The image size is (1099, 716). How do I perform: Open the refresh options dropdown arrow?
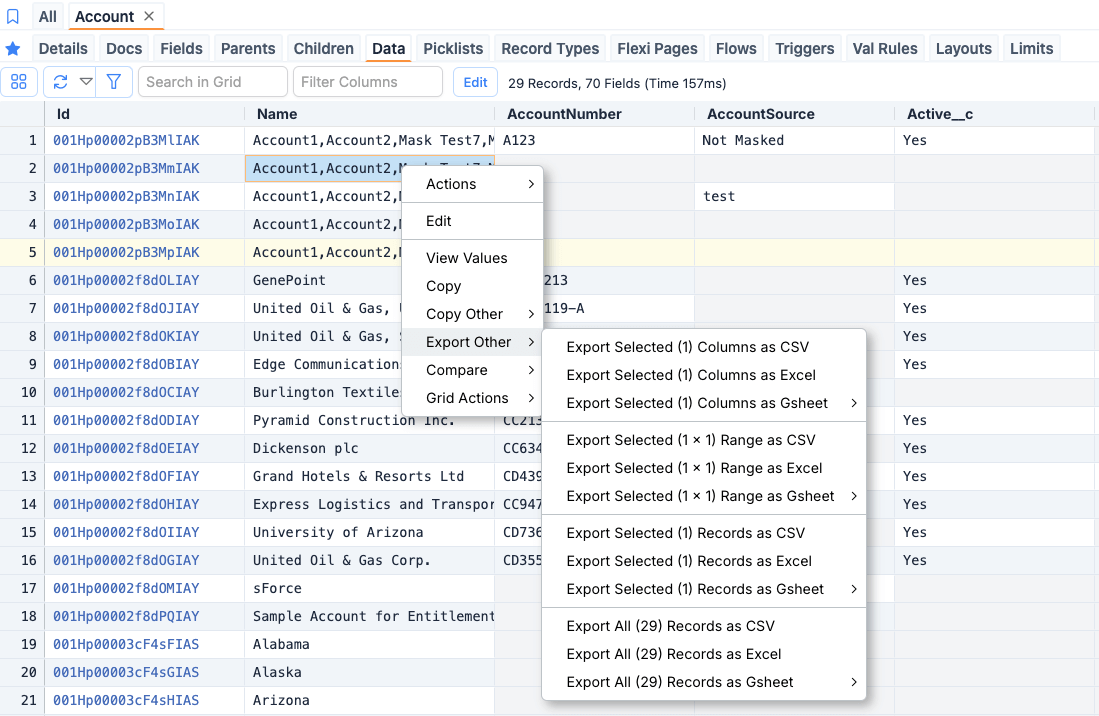87,82
